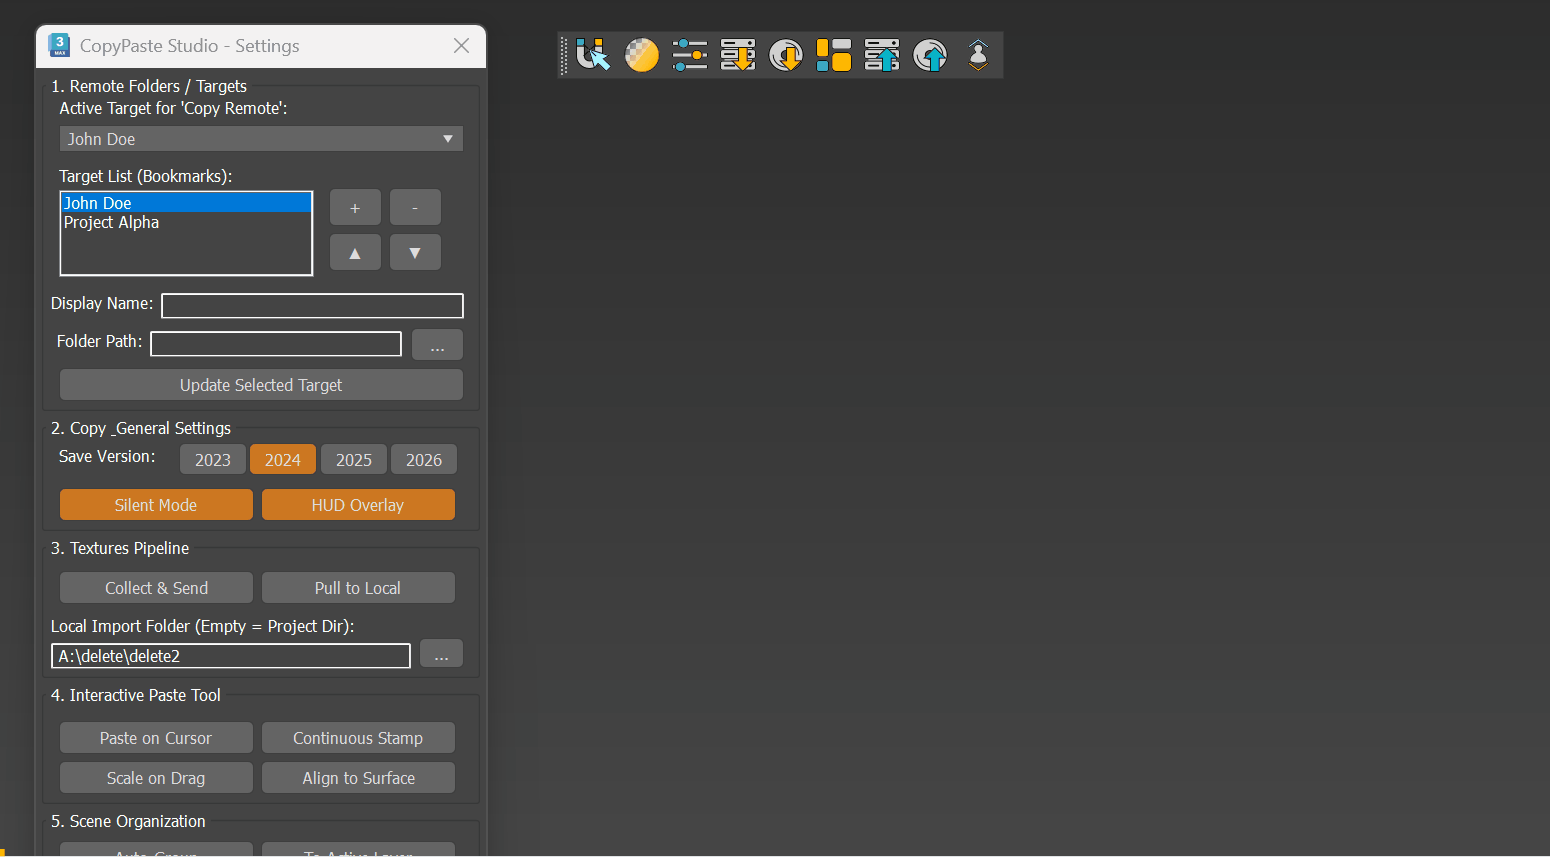The height and width of the screenshot is (857, 1550).
Task: Click the 'Target List (Bookmarks):' label
Action: click(146, 176)
